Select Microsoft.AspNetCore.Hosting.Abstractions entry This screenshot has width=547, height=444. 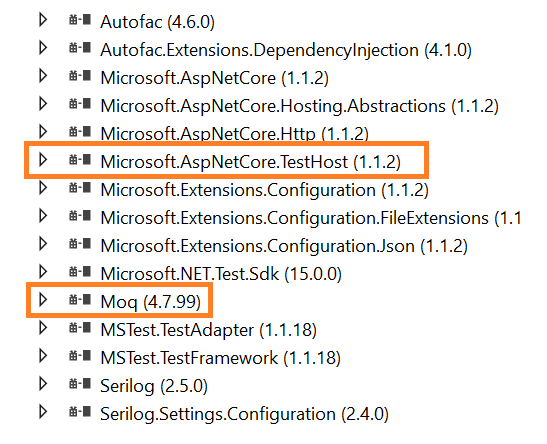pyautogui.click(x=300, y=106)
